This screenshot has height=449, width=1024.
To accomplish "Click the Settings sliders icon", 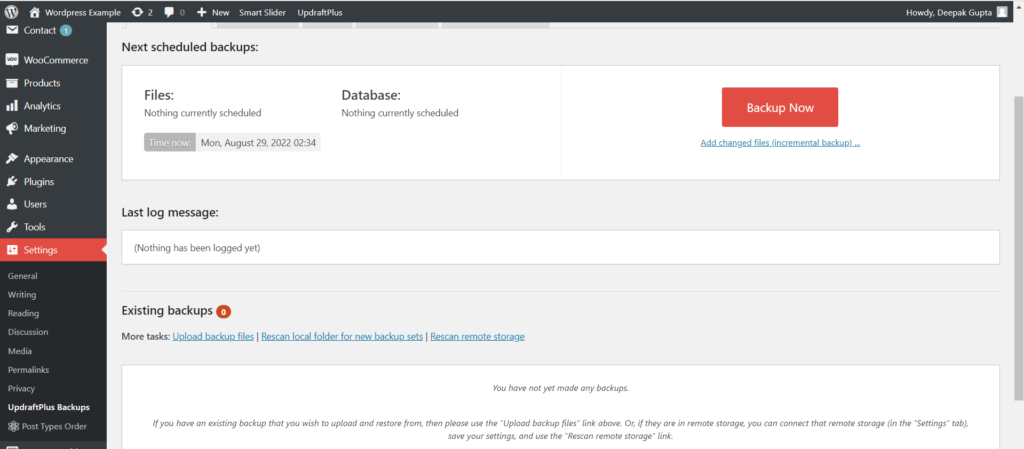I will tap(11, 250).
